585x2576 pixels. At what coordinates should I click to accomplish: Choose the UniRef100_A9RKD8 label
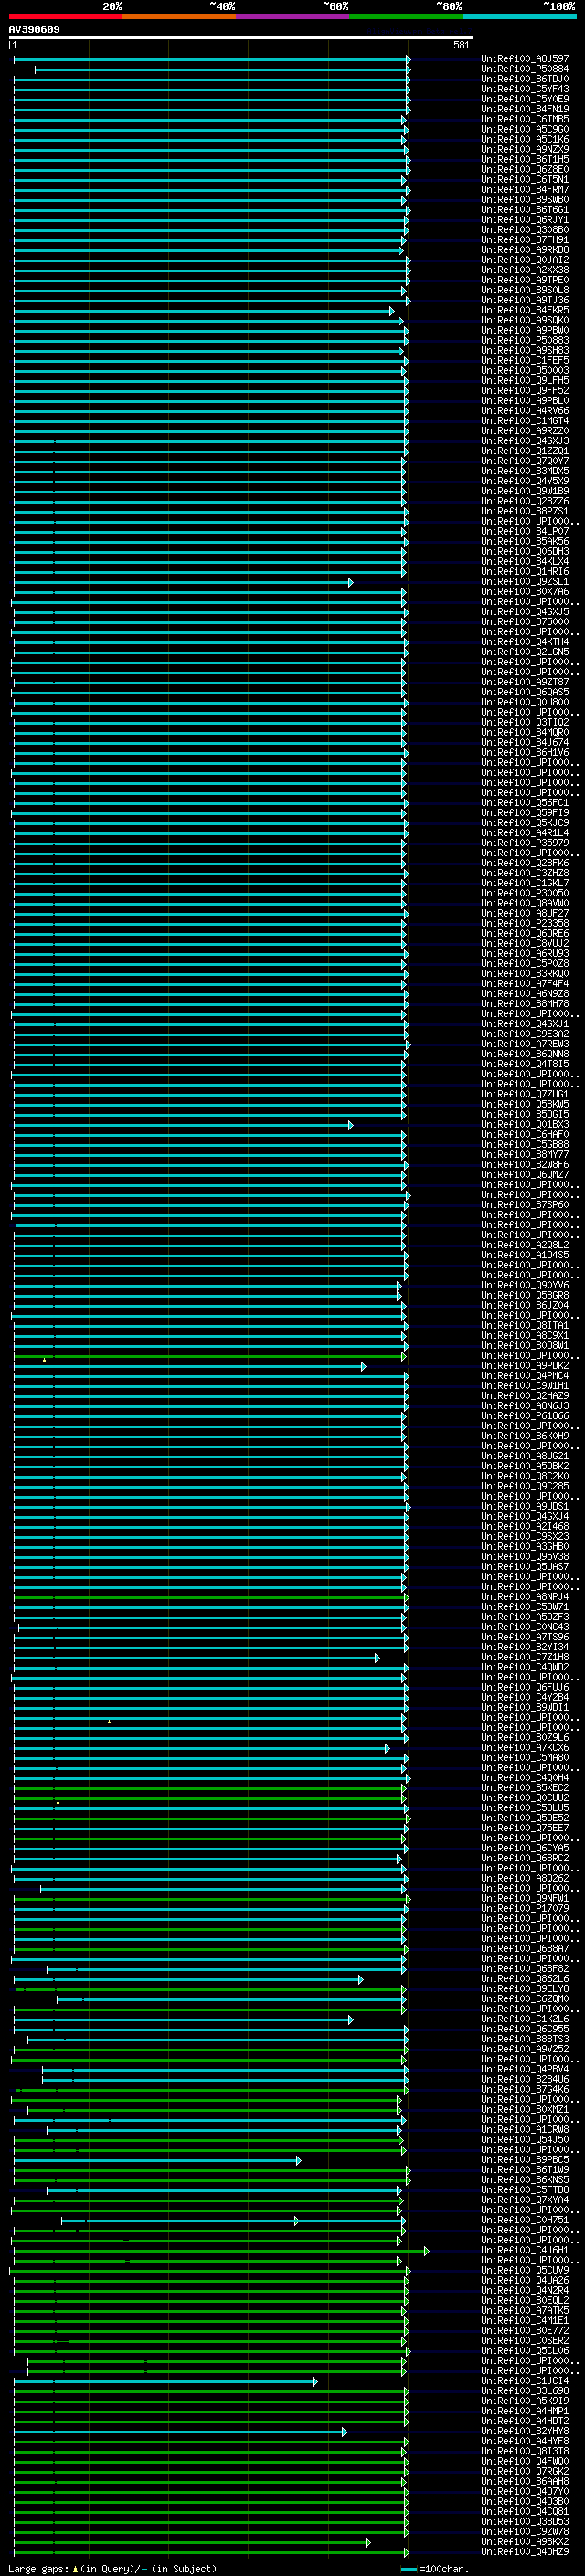(x=525, y=250)
